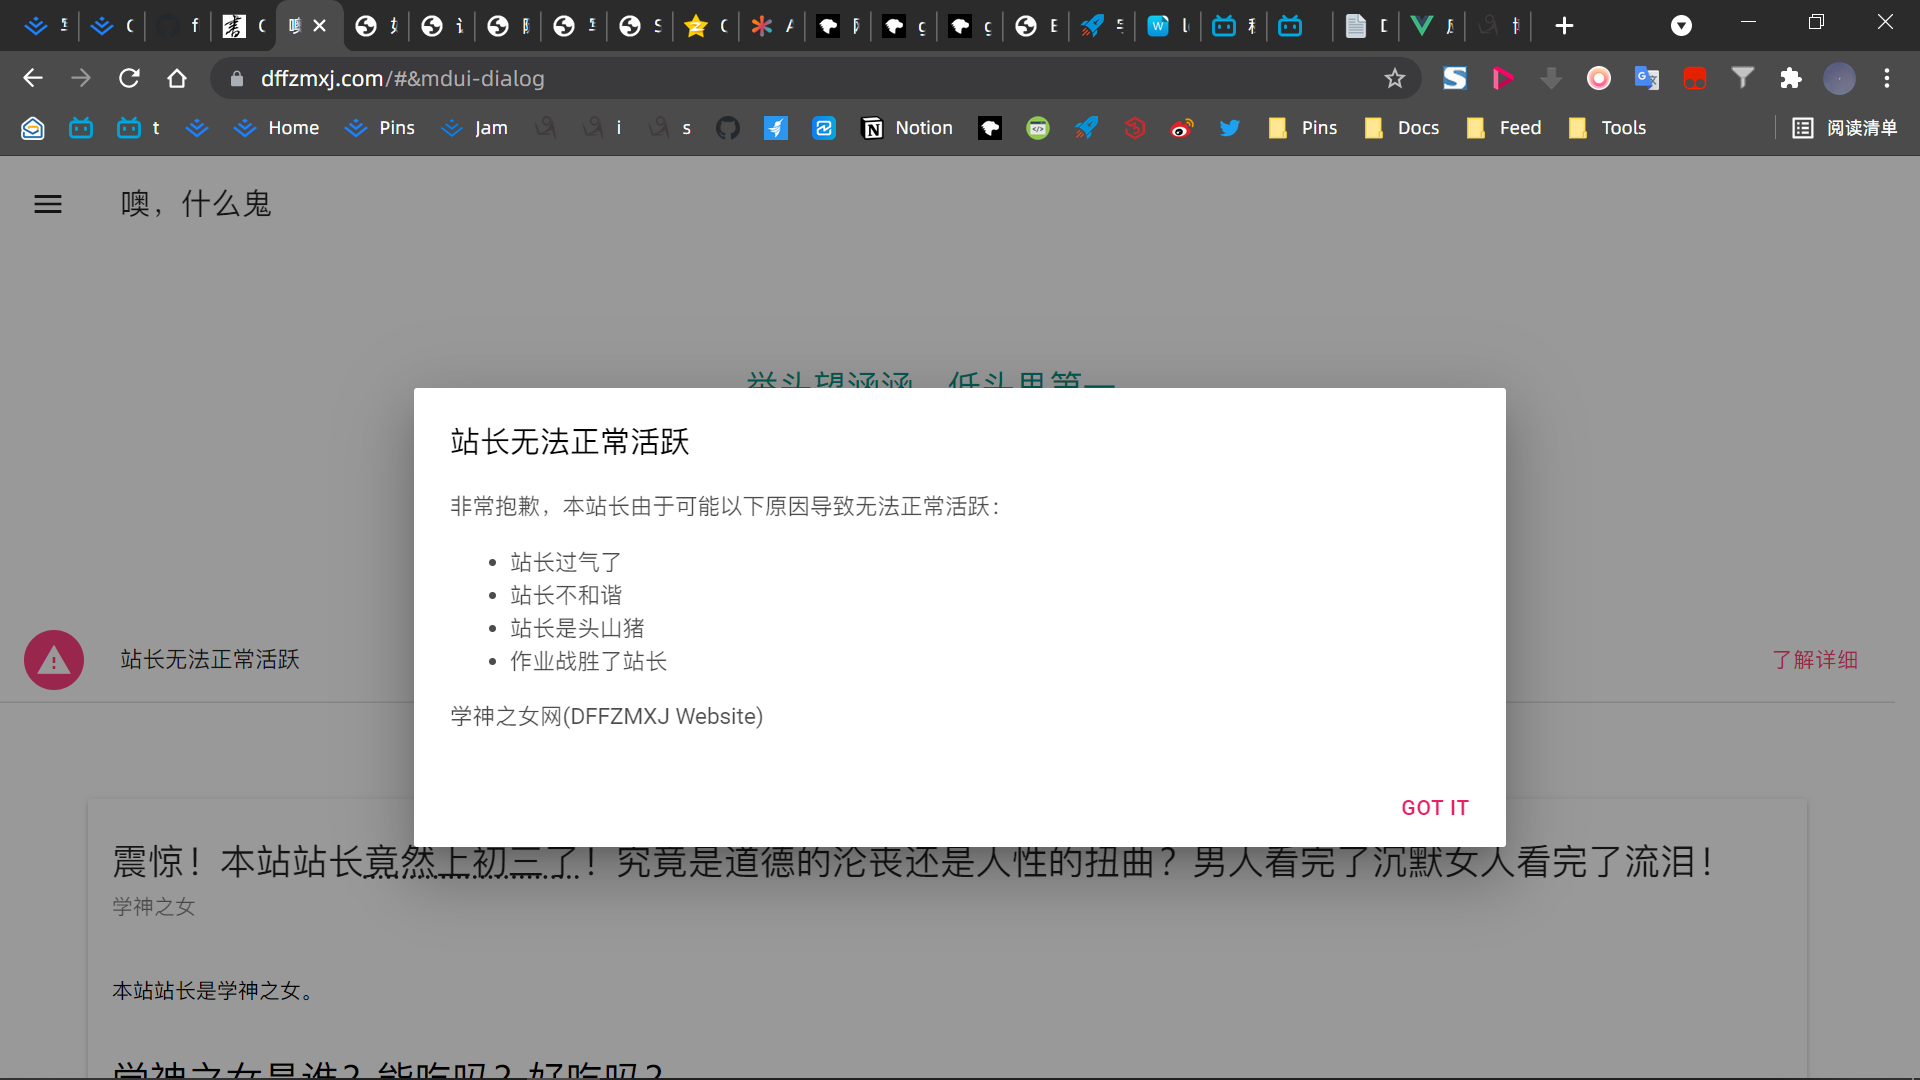The image size is (1920, 1080).
Task: Open the Extensions puzzle icon
Action: (1790, 78)
